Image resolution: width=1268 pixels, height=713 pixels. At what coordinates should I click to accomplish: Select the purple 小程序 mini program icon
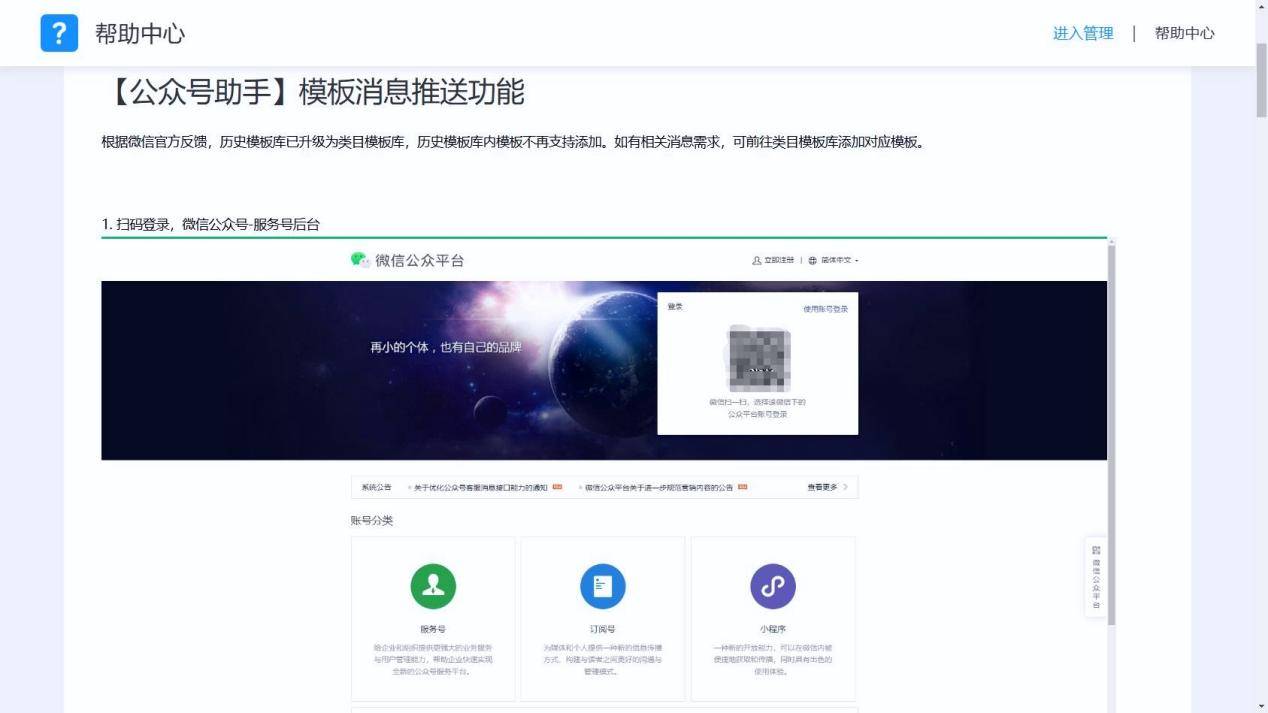(x=773, y=586)
